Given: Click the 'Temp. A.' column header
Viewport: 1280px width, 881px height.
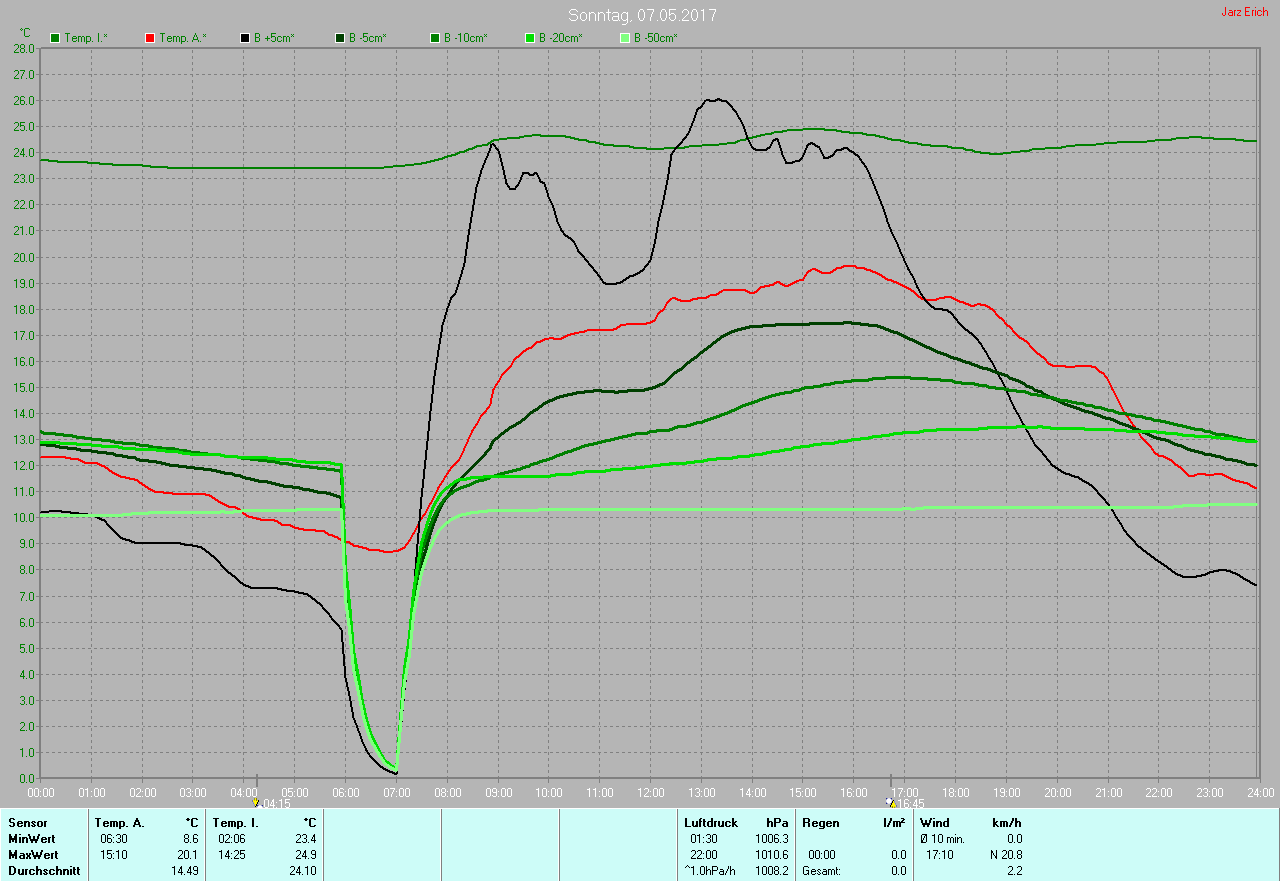Looking at the screenshot, I should [119, 823].
